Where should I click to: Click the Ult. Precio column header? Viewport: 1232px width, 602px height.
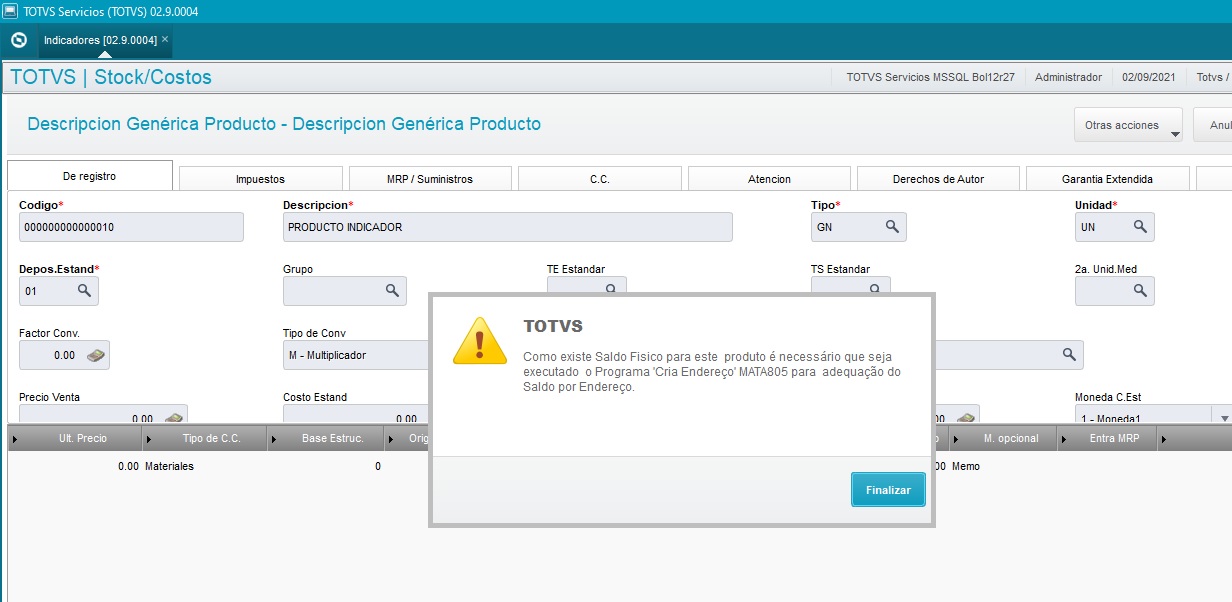(x=82, y=438)
